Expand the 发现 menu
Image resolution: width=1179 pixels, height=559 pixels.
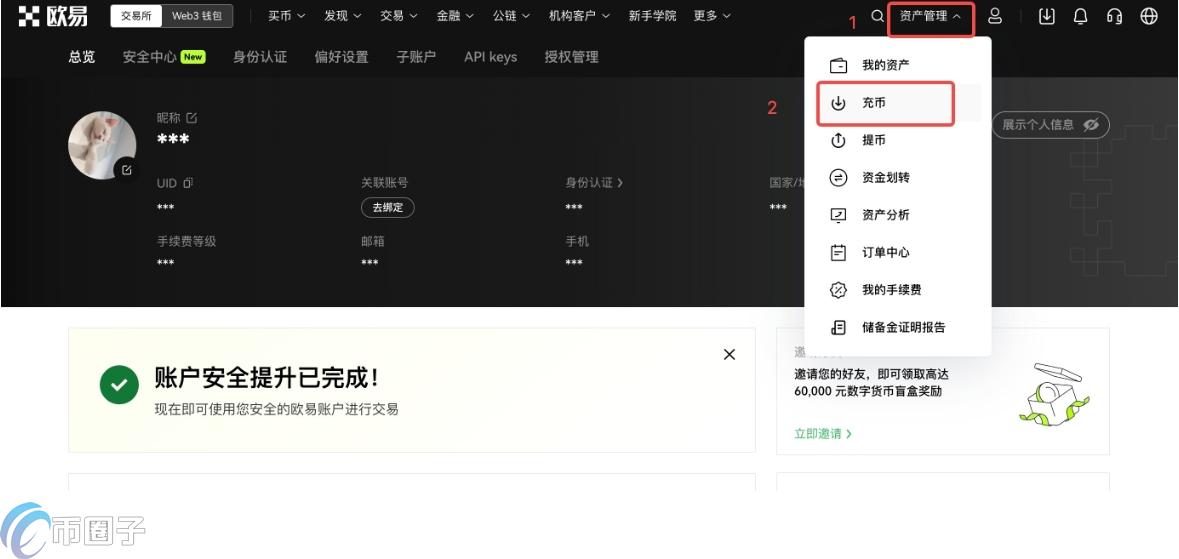[343, 16]
